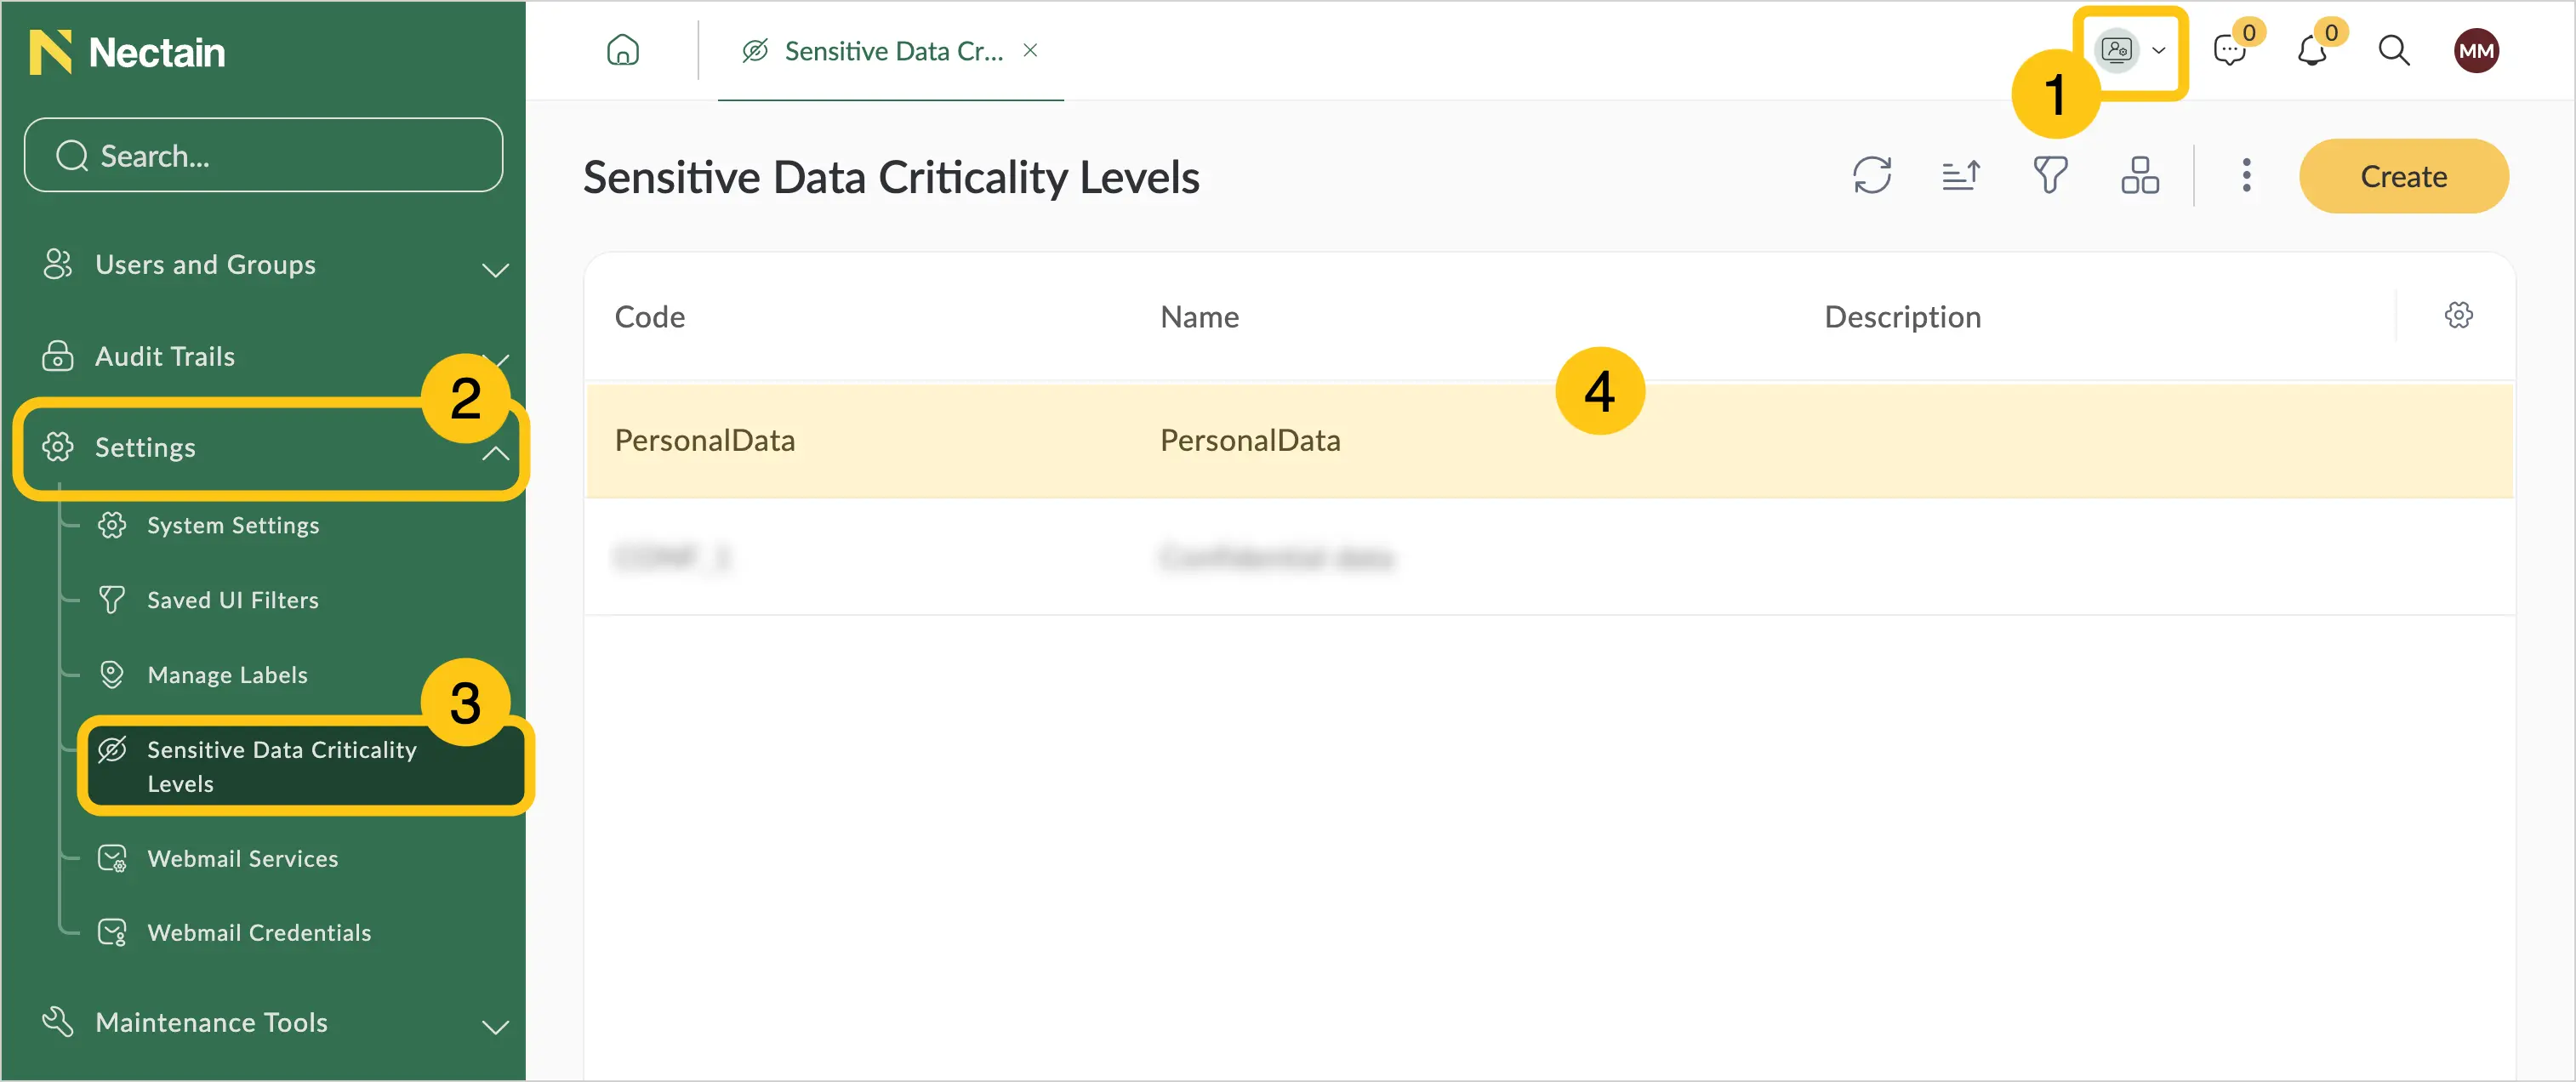Close the Sensitive Data Cr... tab

coord(1030,50)
